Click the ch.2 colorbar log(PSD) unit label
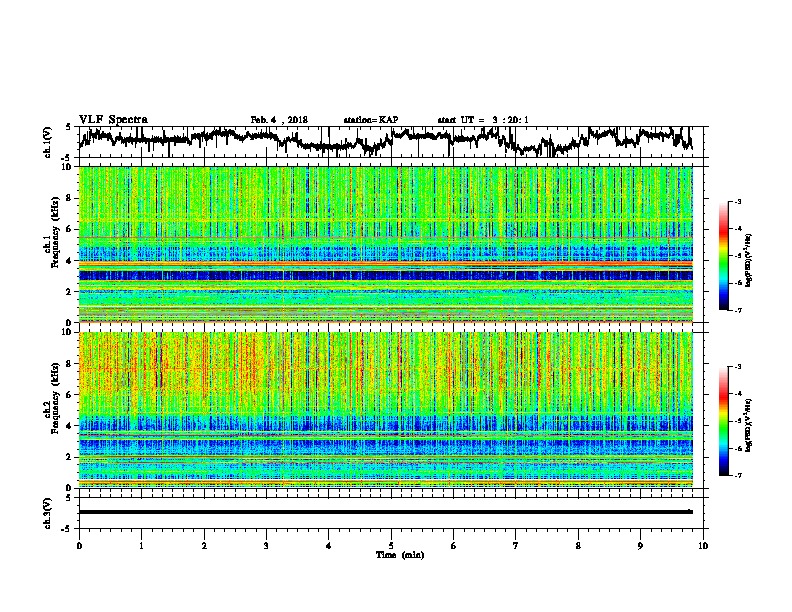Image resolution: width=792 pixels, height=612 pixels. click(x=749, y=425)
